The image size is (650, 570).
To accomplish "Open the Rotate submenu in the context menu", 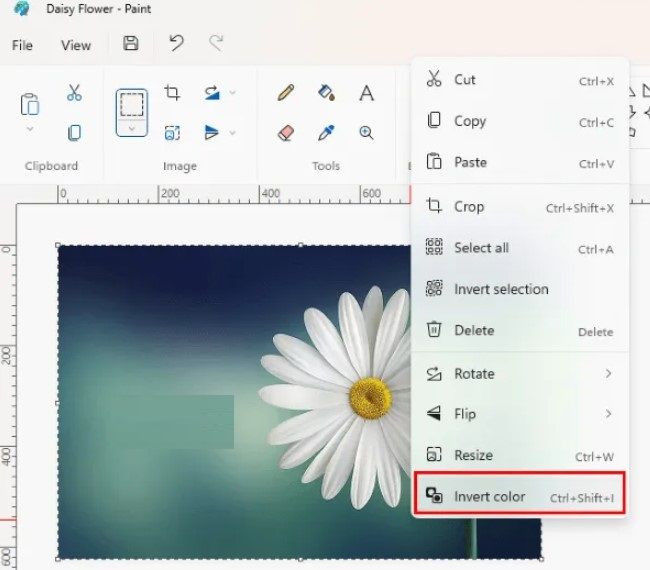I will pyautogui.click(x=520, y=373).
